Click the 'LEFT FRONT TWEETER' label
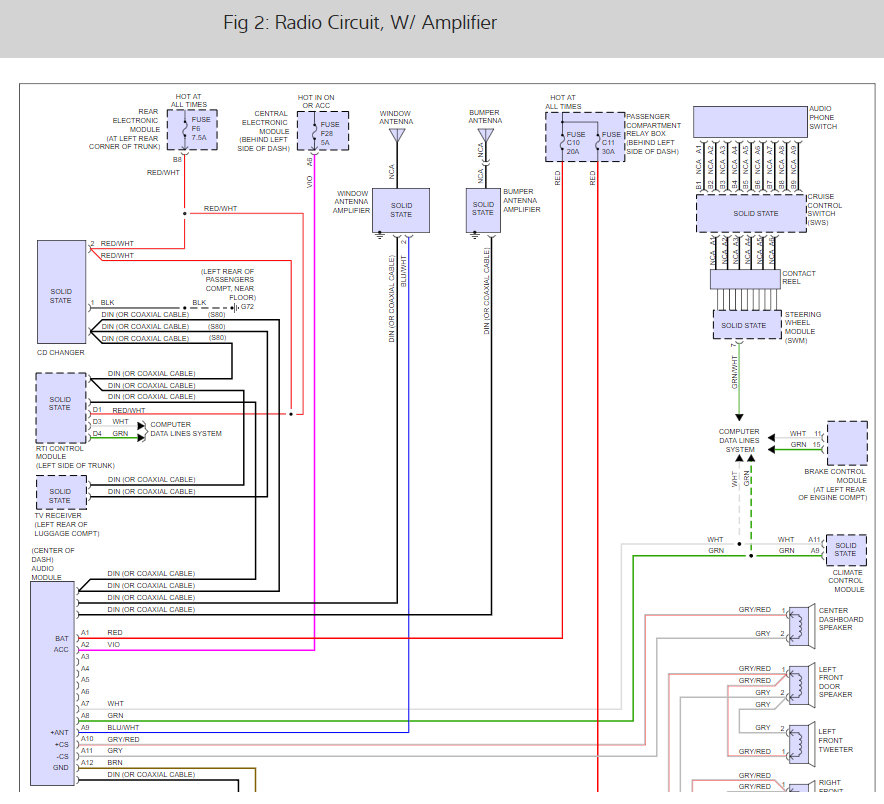The height and width of the screenshot is (804, 884). click(x=836, y=740)
